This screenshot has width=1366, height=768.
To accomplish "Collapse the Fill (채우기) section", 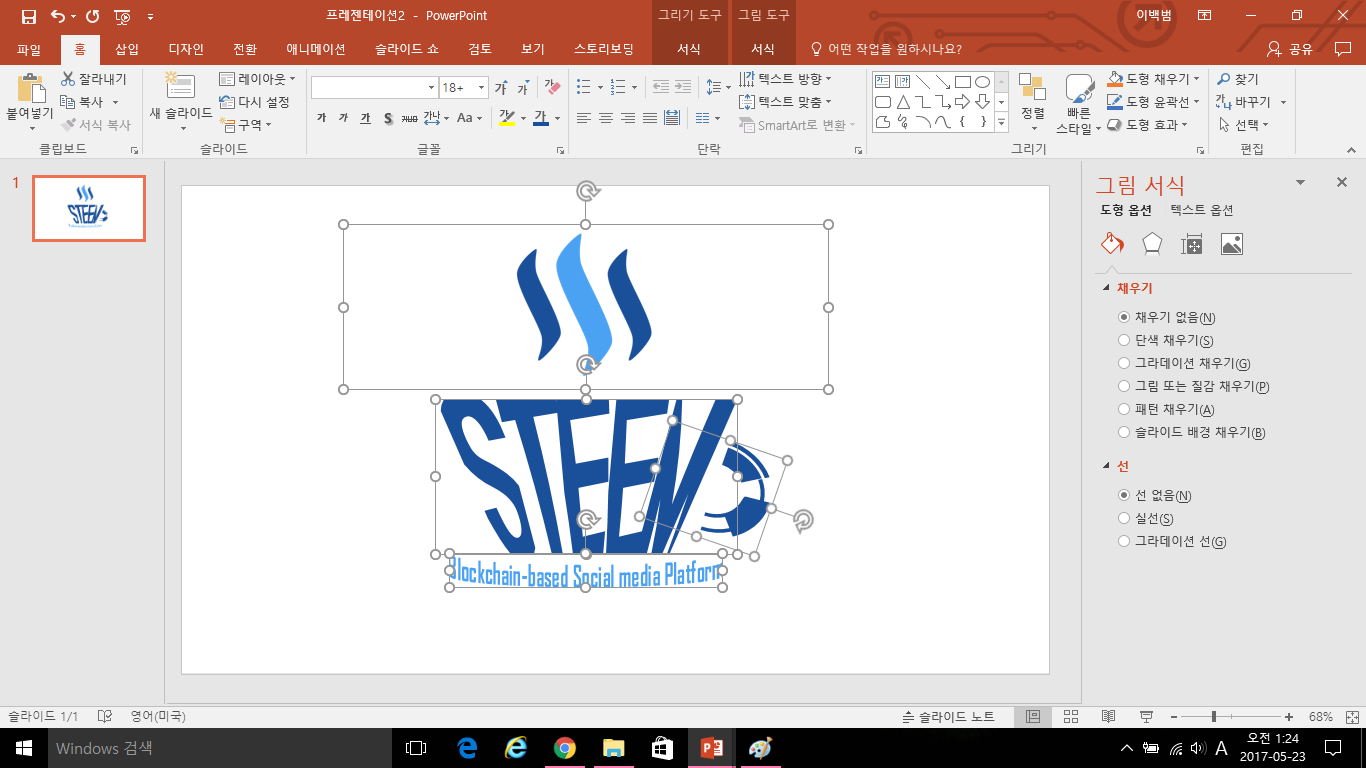I will tap(1106, 288).
